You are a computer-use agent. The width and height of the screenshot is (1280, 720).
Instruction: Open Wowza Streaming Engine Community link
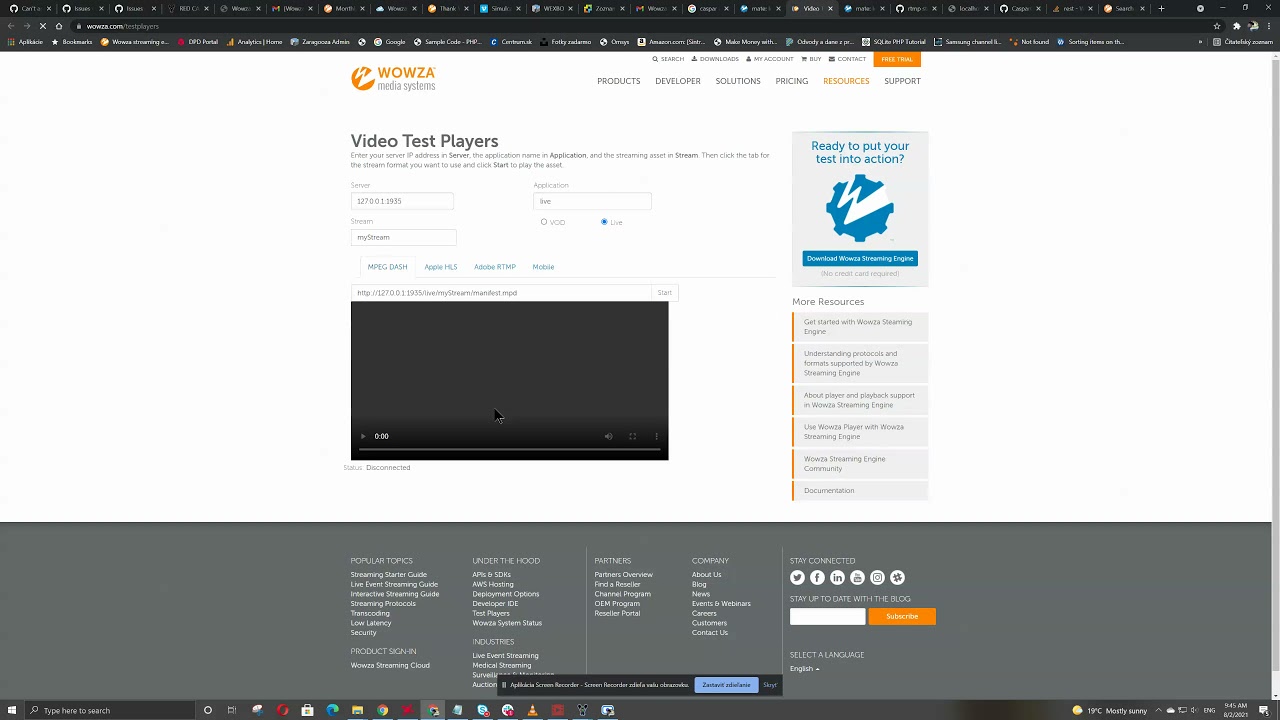tap(860, 464)
